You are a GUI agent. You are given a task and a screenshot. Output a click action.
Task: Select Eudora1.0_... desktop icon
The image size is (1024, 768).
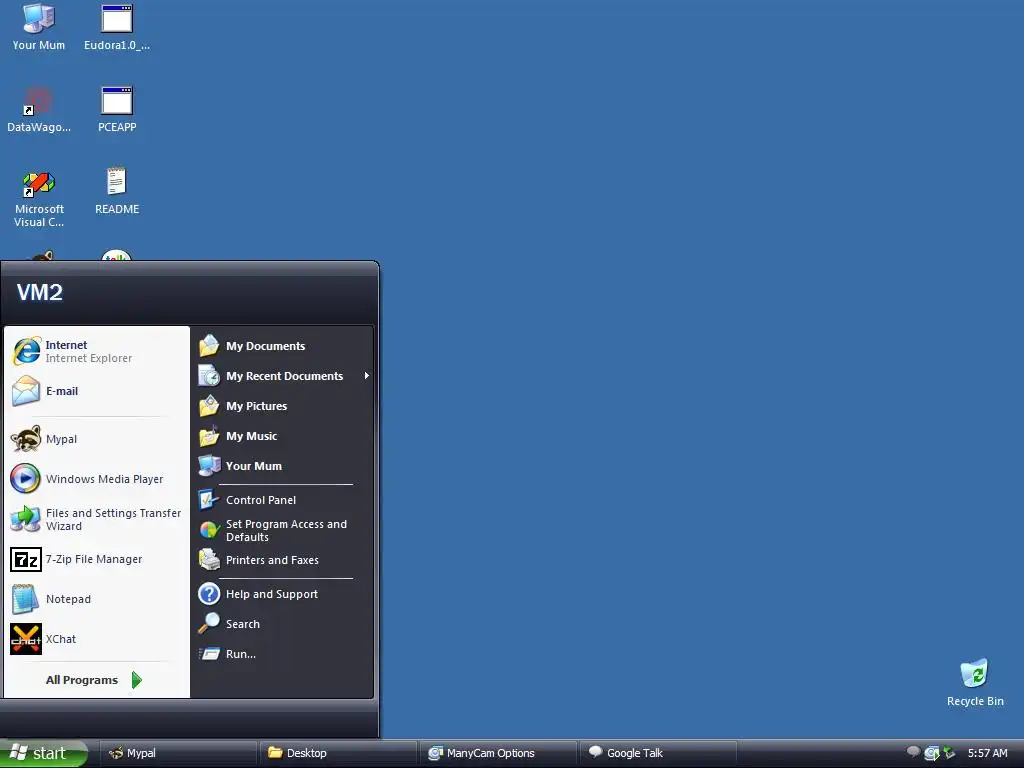pyautogui.click(x=117, y=27)
